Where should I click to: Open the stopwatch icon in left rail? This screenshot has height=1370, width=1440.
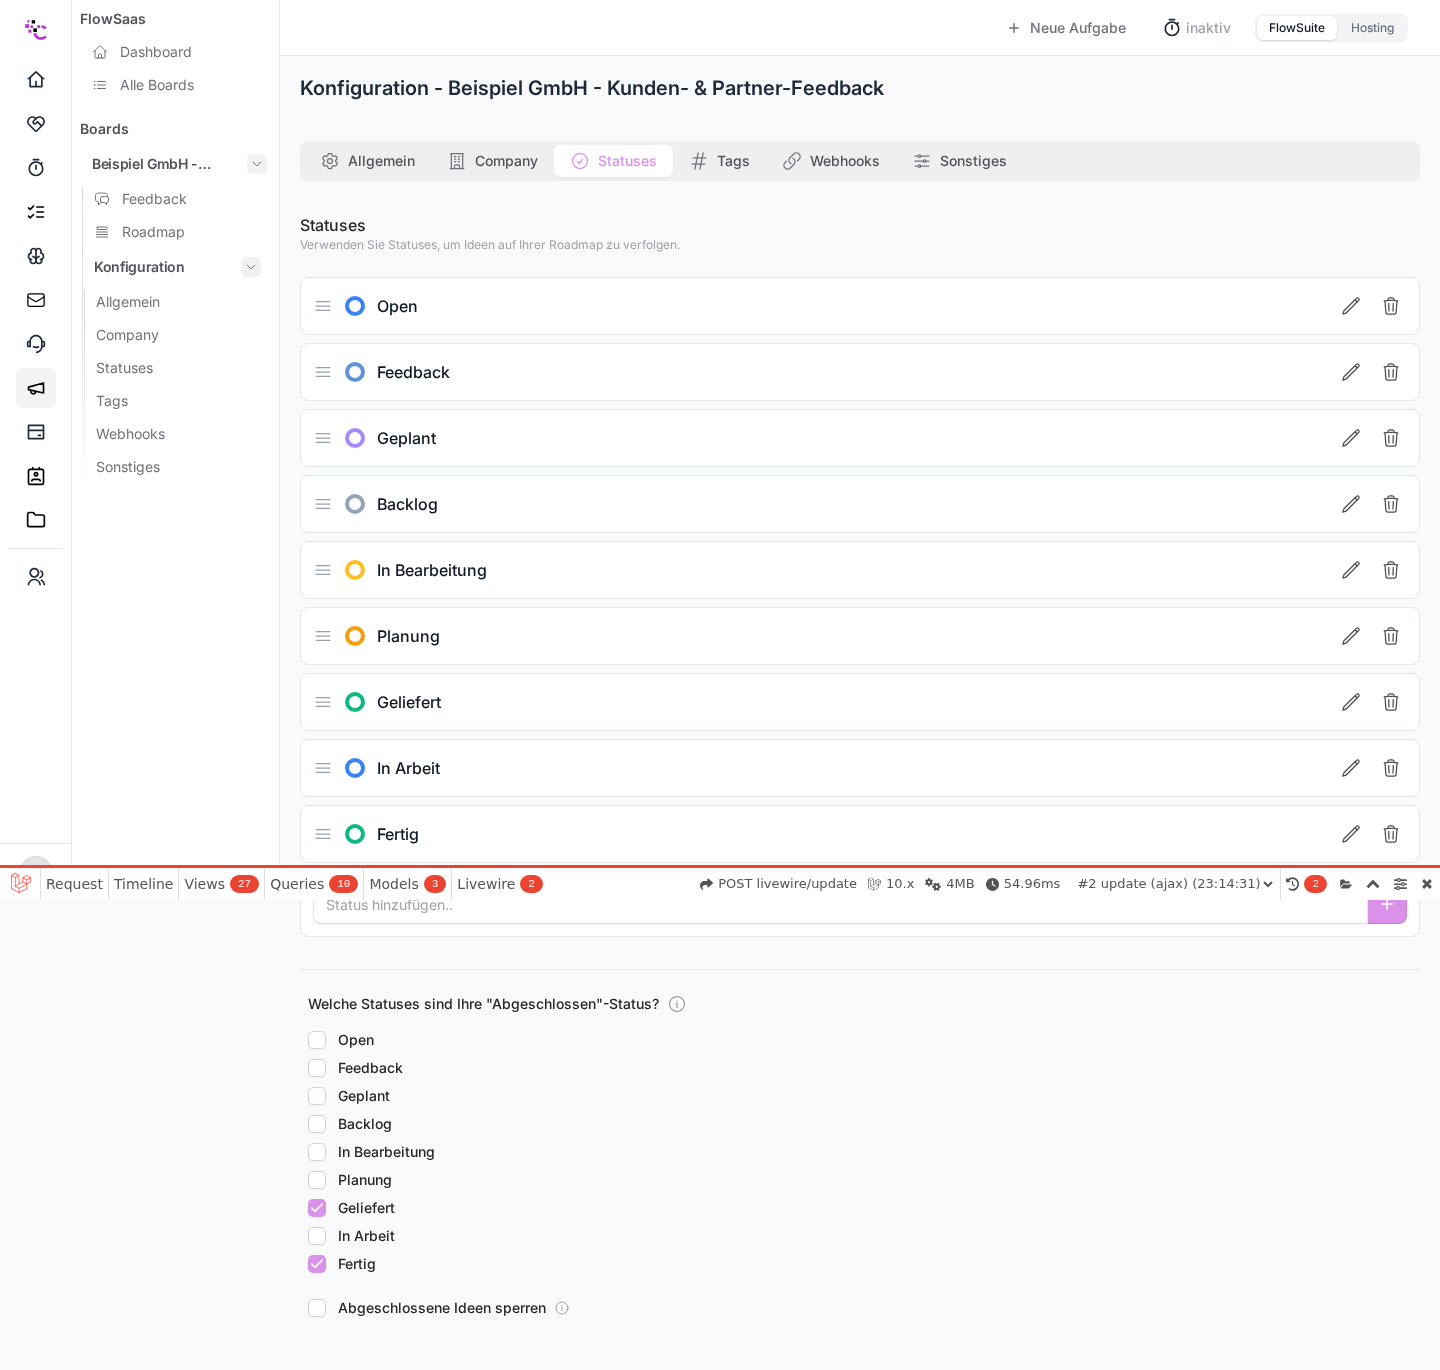pyautogui.click(x=36, y=167)
